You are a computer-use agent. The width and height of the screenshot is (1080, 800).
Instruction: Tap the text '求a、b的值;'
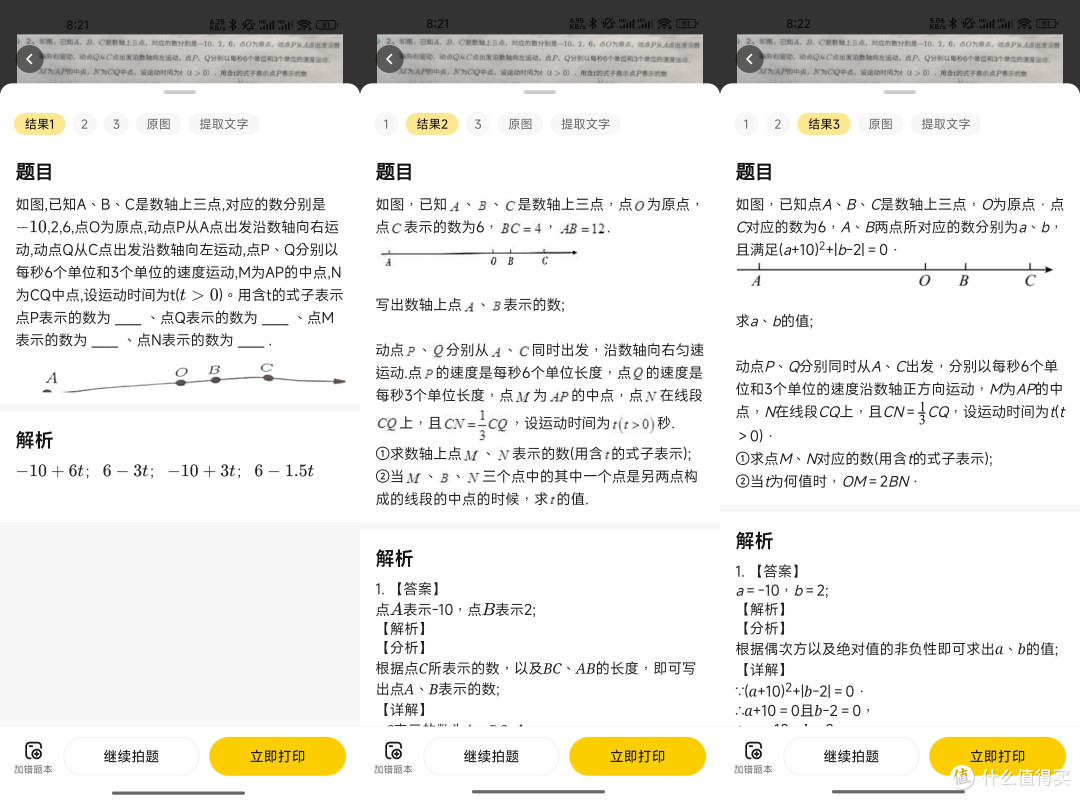click(x=774, y=320)
